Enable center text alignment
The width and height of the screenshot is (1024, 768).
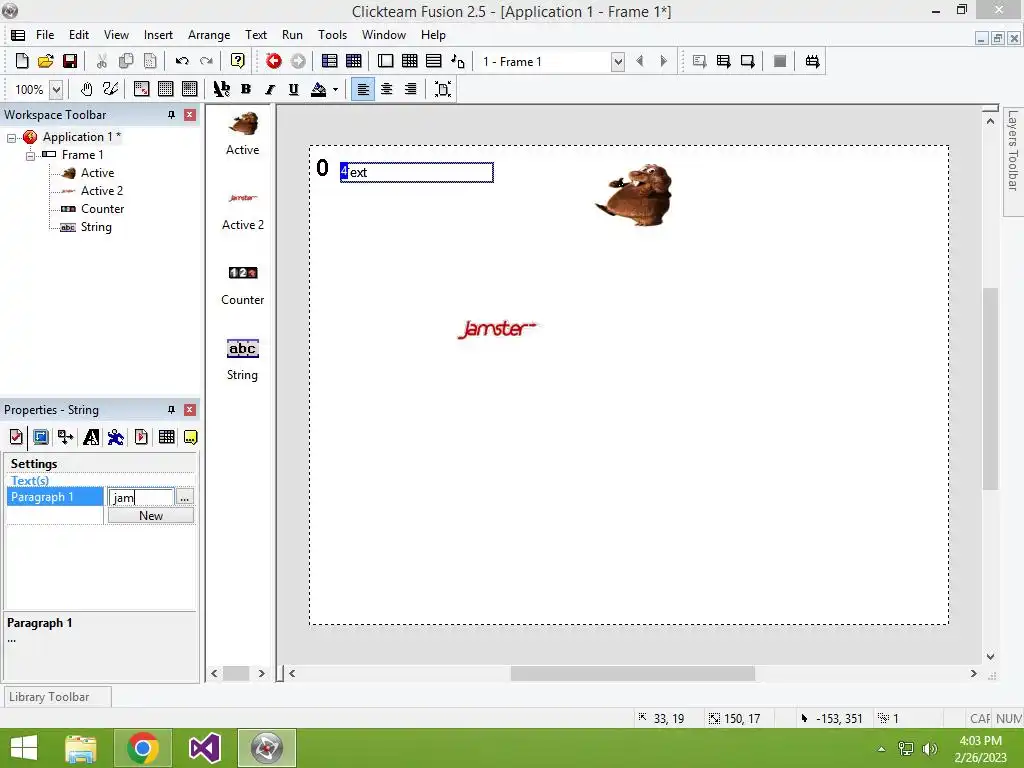tap(387, 89)
